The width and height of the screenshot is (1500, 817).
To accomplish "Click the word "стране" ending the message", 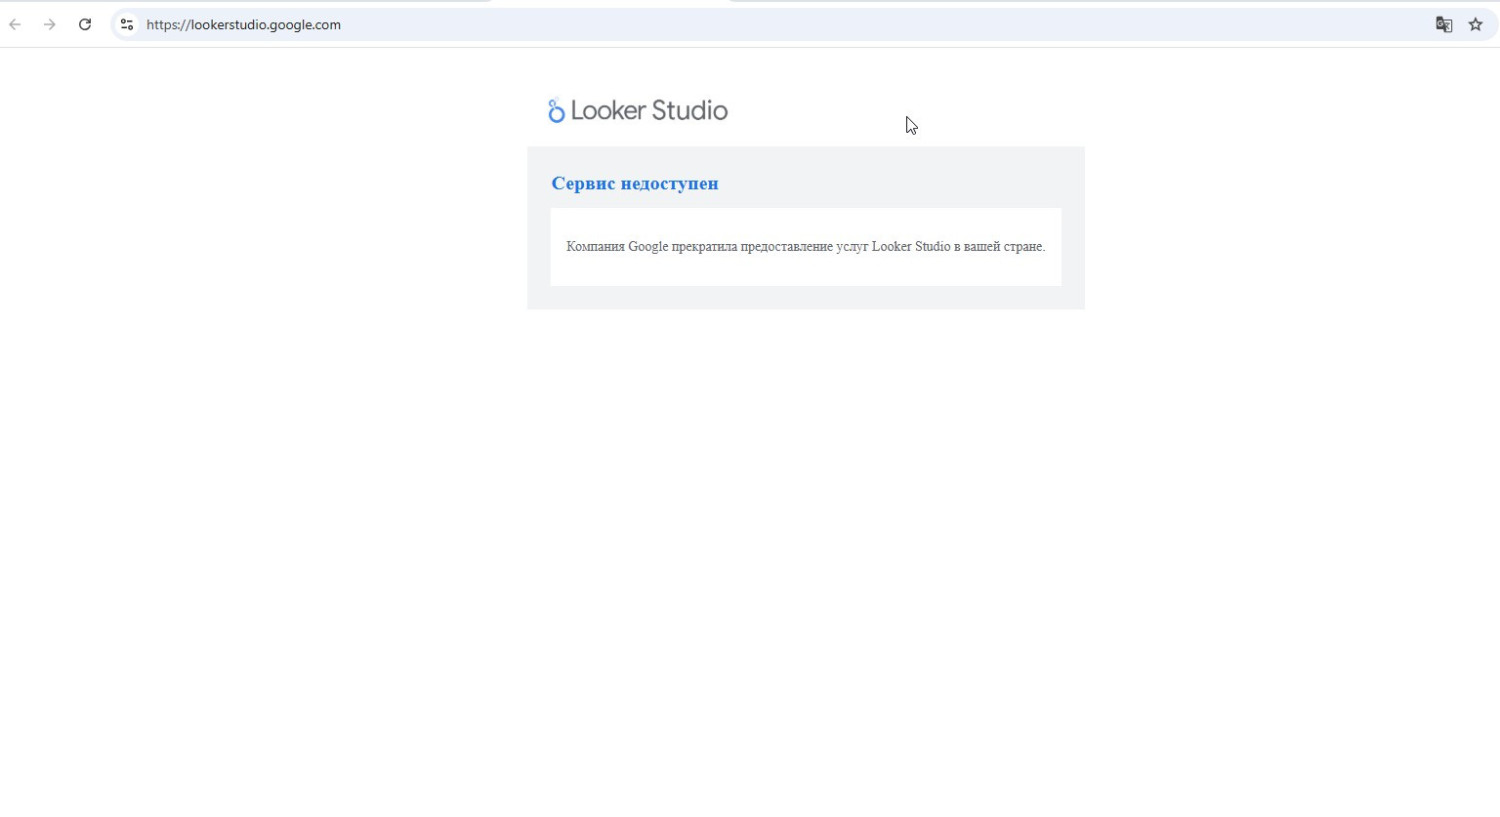I will (1023, 247).
